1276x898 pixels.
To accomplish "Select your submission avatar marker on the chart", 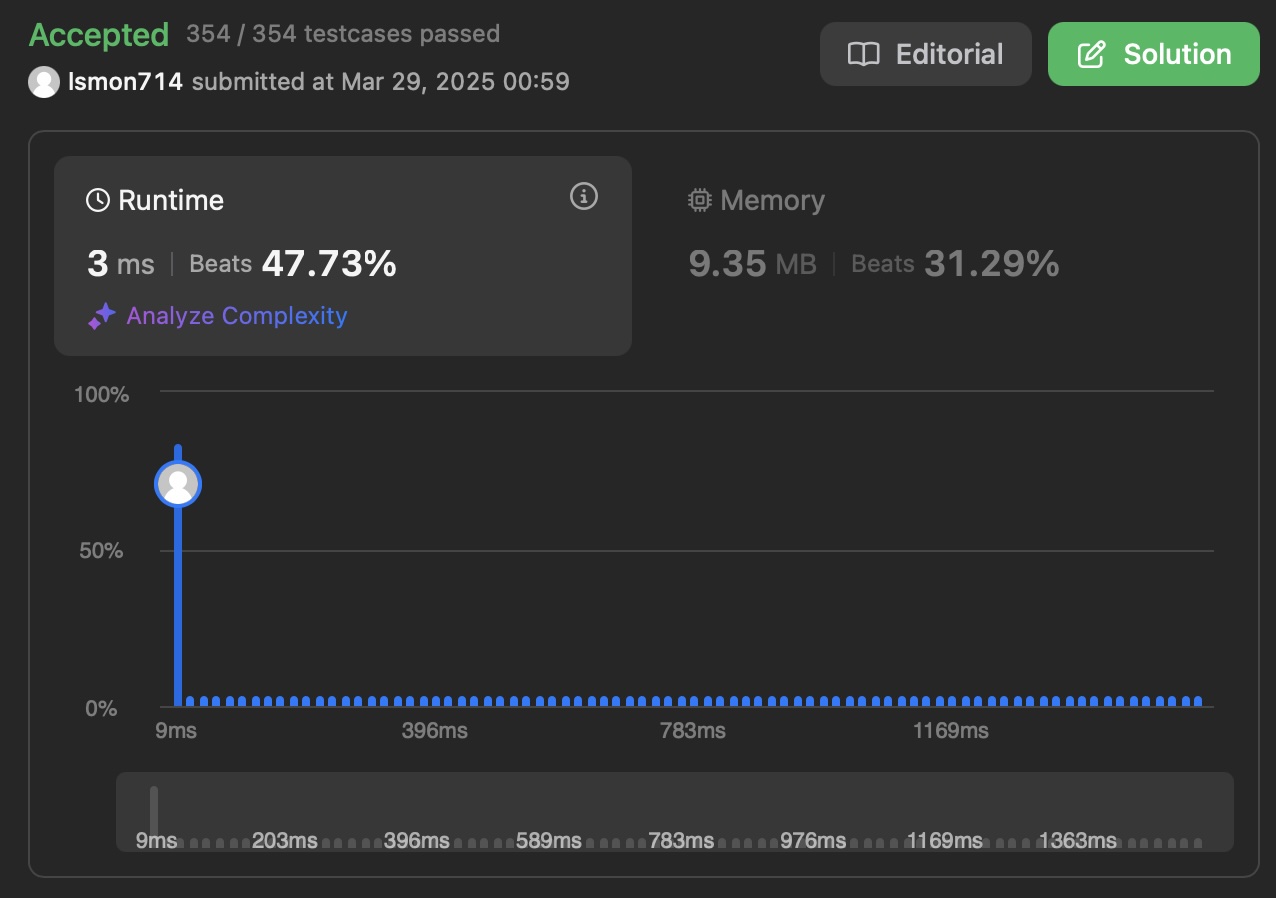I will (x=178, y=483).
